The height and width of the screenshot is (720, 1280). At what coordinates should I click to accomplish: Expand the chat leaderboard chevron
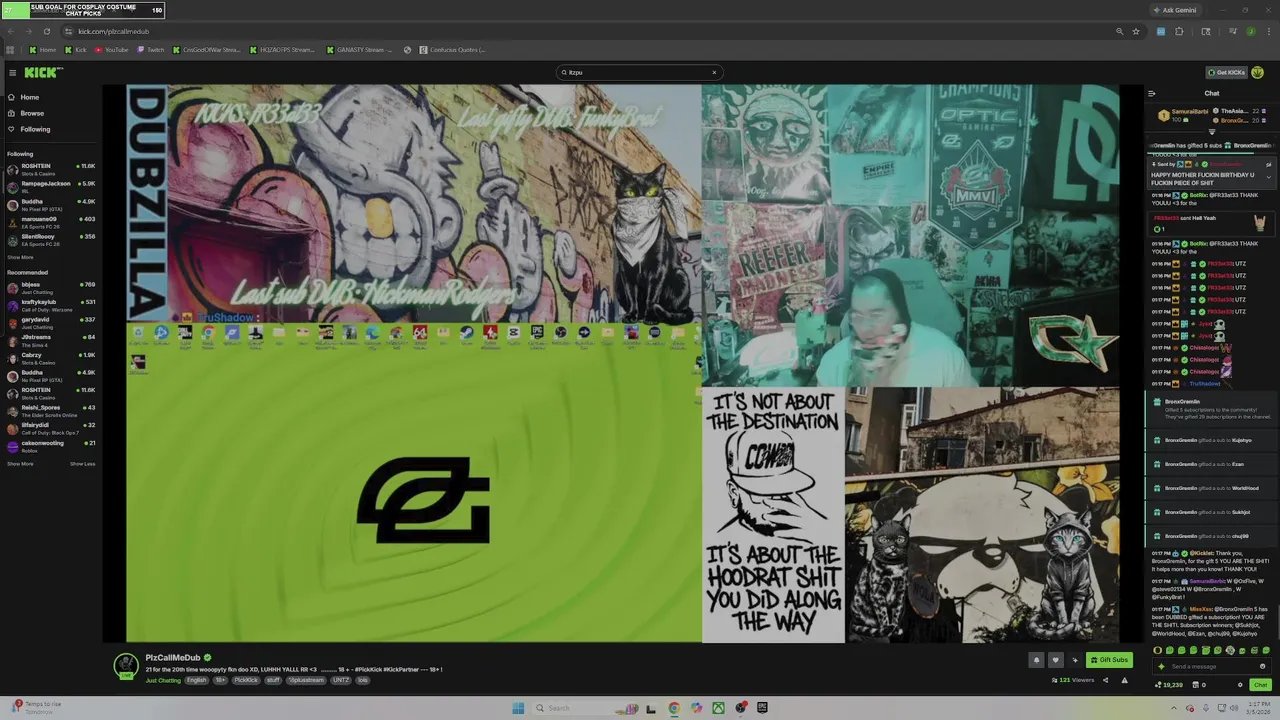pyautogui.click(x=1212, y=132)
